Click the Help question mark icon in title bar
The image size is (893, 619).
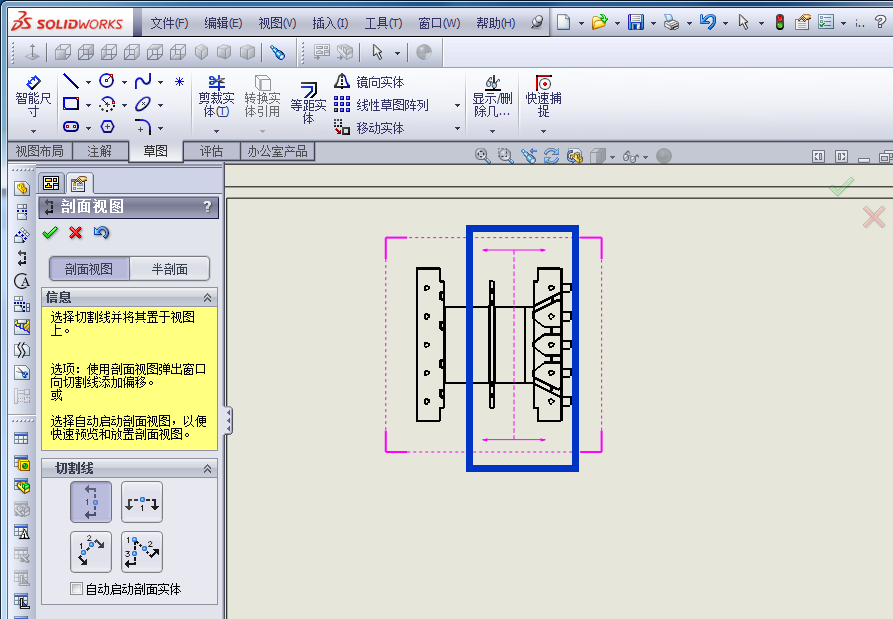coord(880,22)
